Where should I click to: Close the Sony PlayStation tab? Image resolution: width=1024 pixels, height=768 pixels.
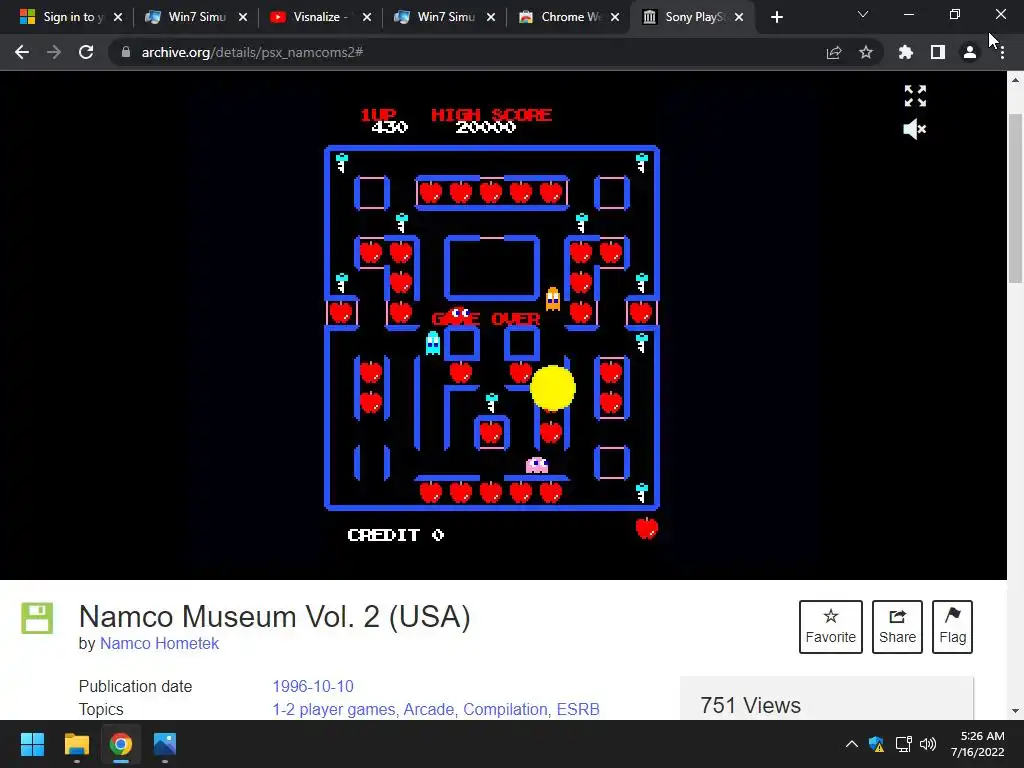739,17
